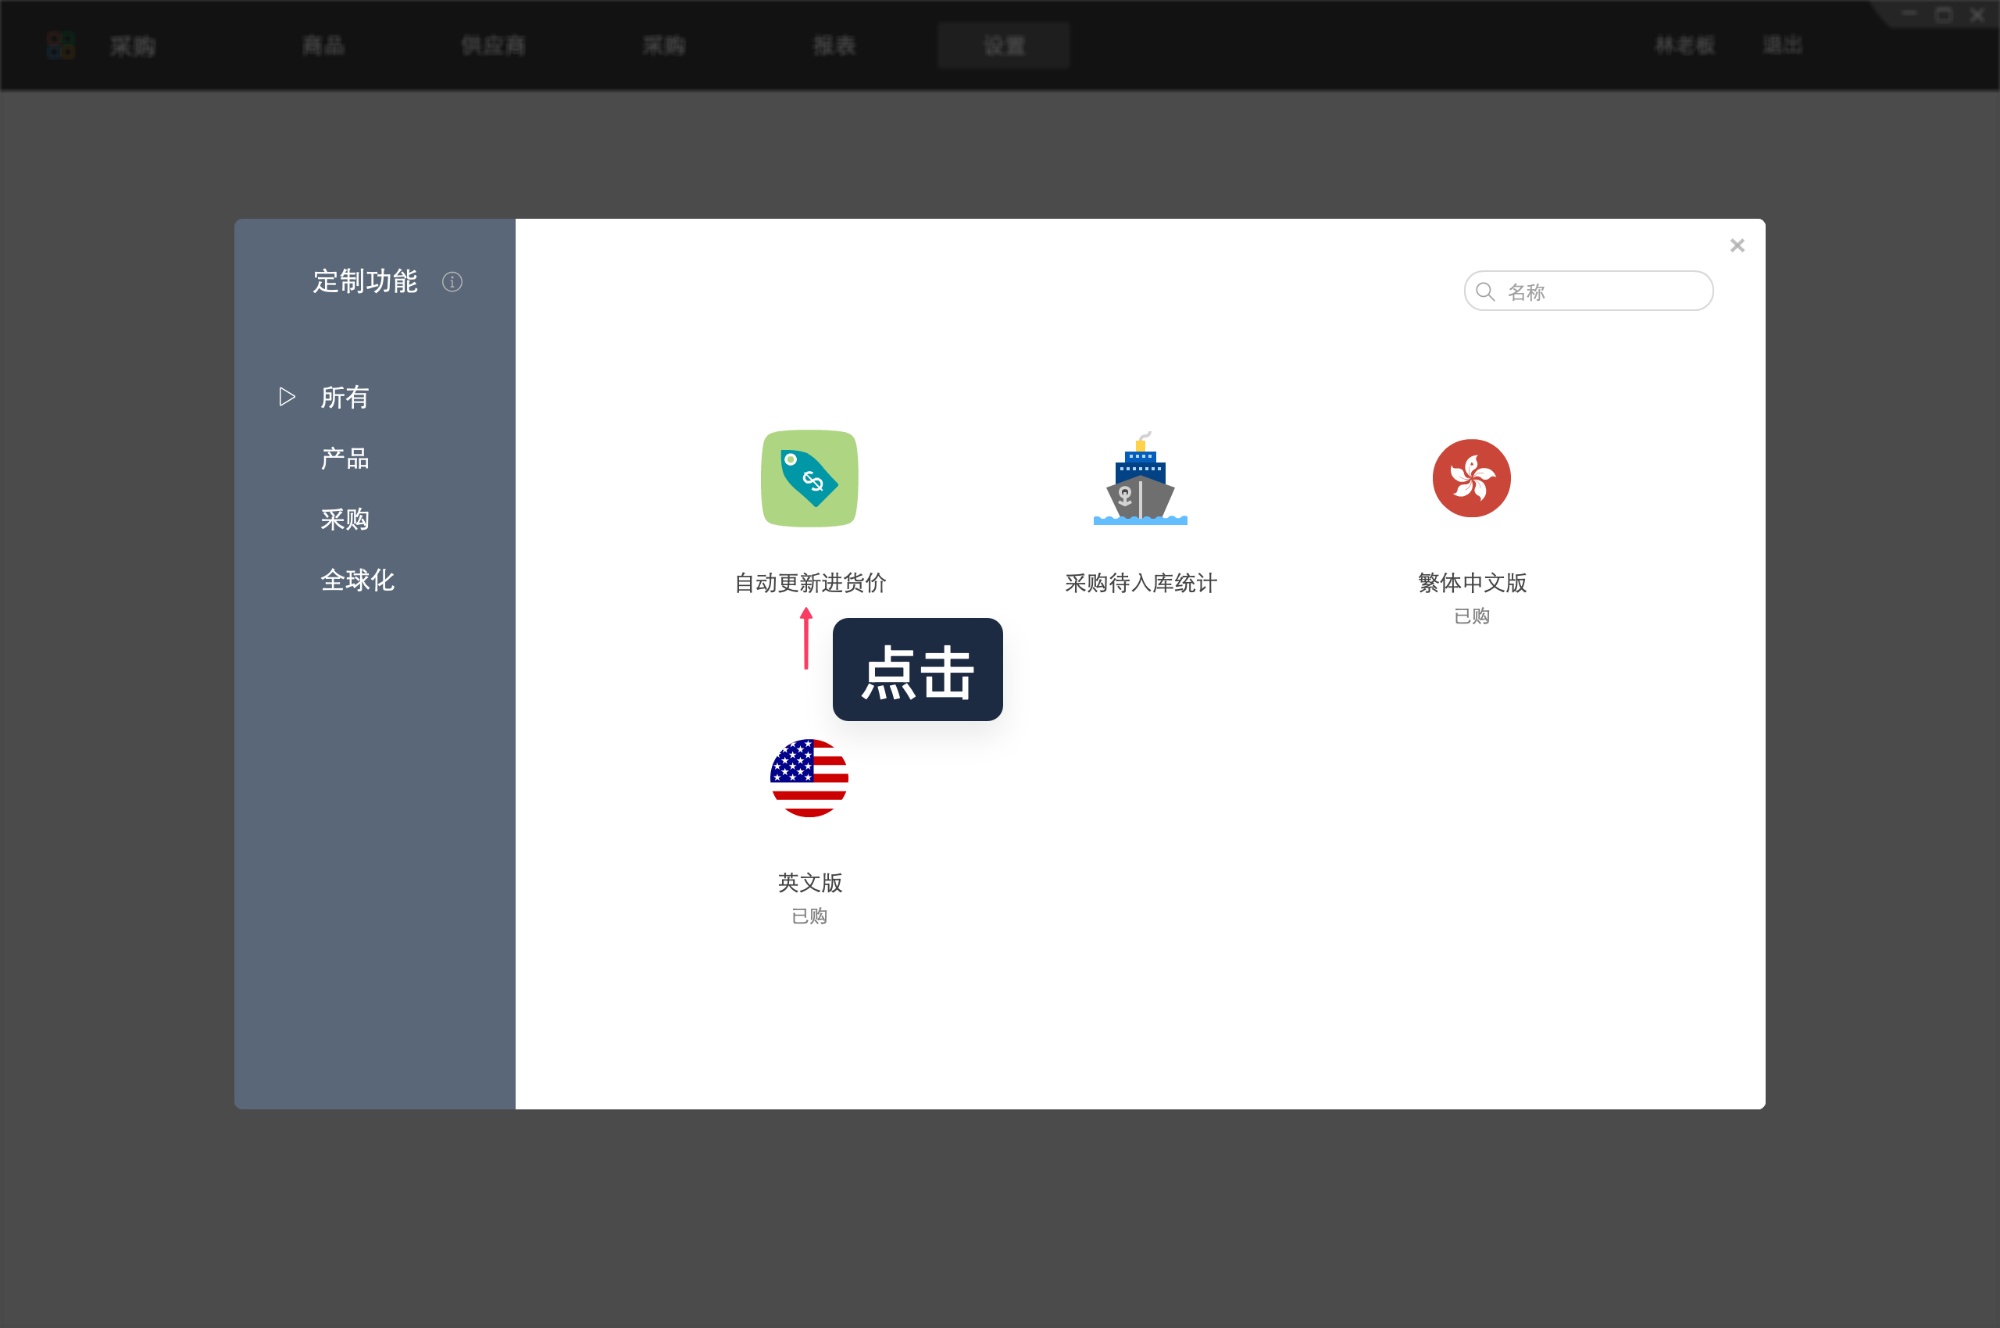The height and width of the screenshot is (1328, 2000).
Task: Expand the 所有 category triangle
Action: coord(287,396)
